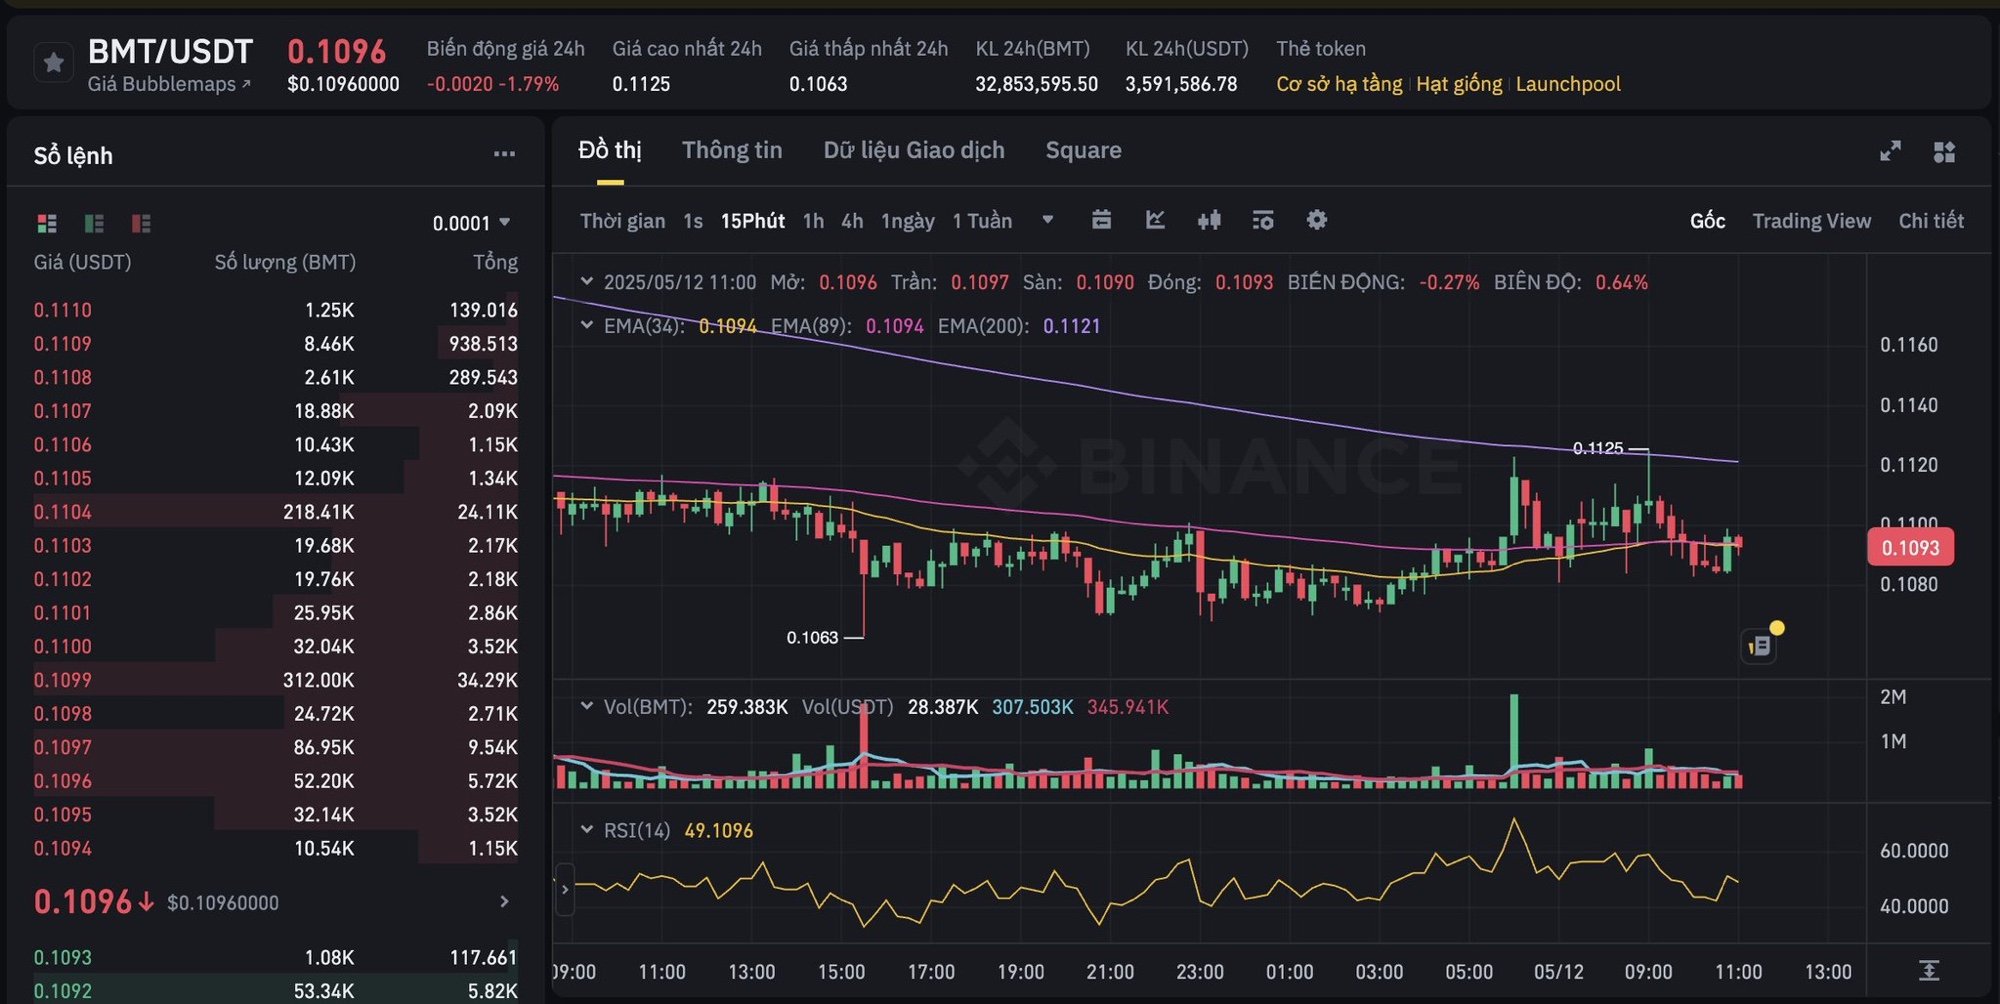The width and height of the screenshot is (2000, 1004).
Task: Click the Tổng column header
Action: click(x=495, y=262)
